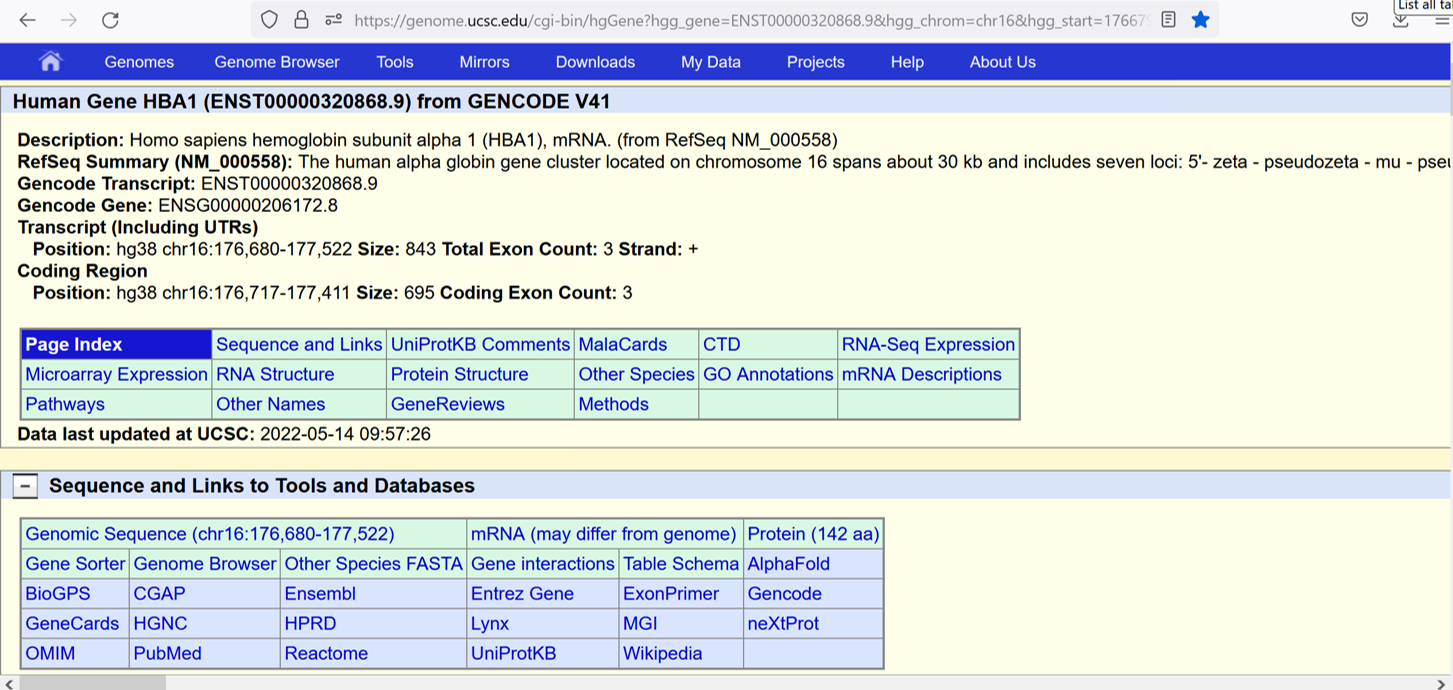Open the BioGPS link
This screenshot has width=1453, height=690.
58,594
